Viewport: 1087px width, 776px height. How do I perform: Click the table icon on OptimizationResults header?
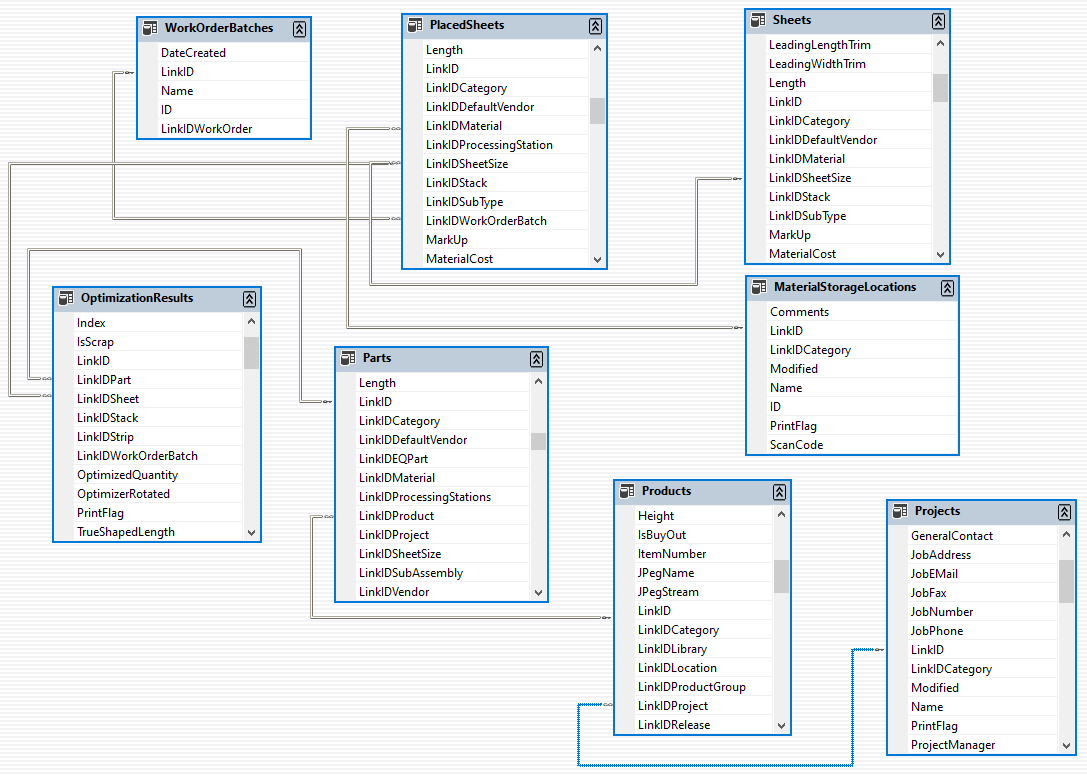pos(67,297)
